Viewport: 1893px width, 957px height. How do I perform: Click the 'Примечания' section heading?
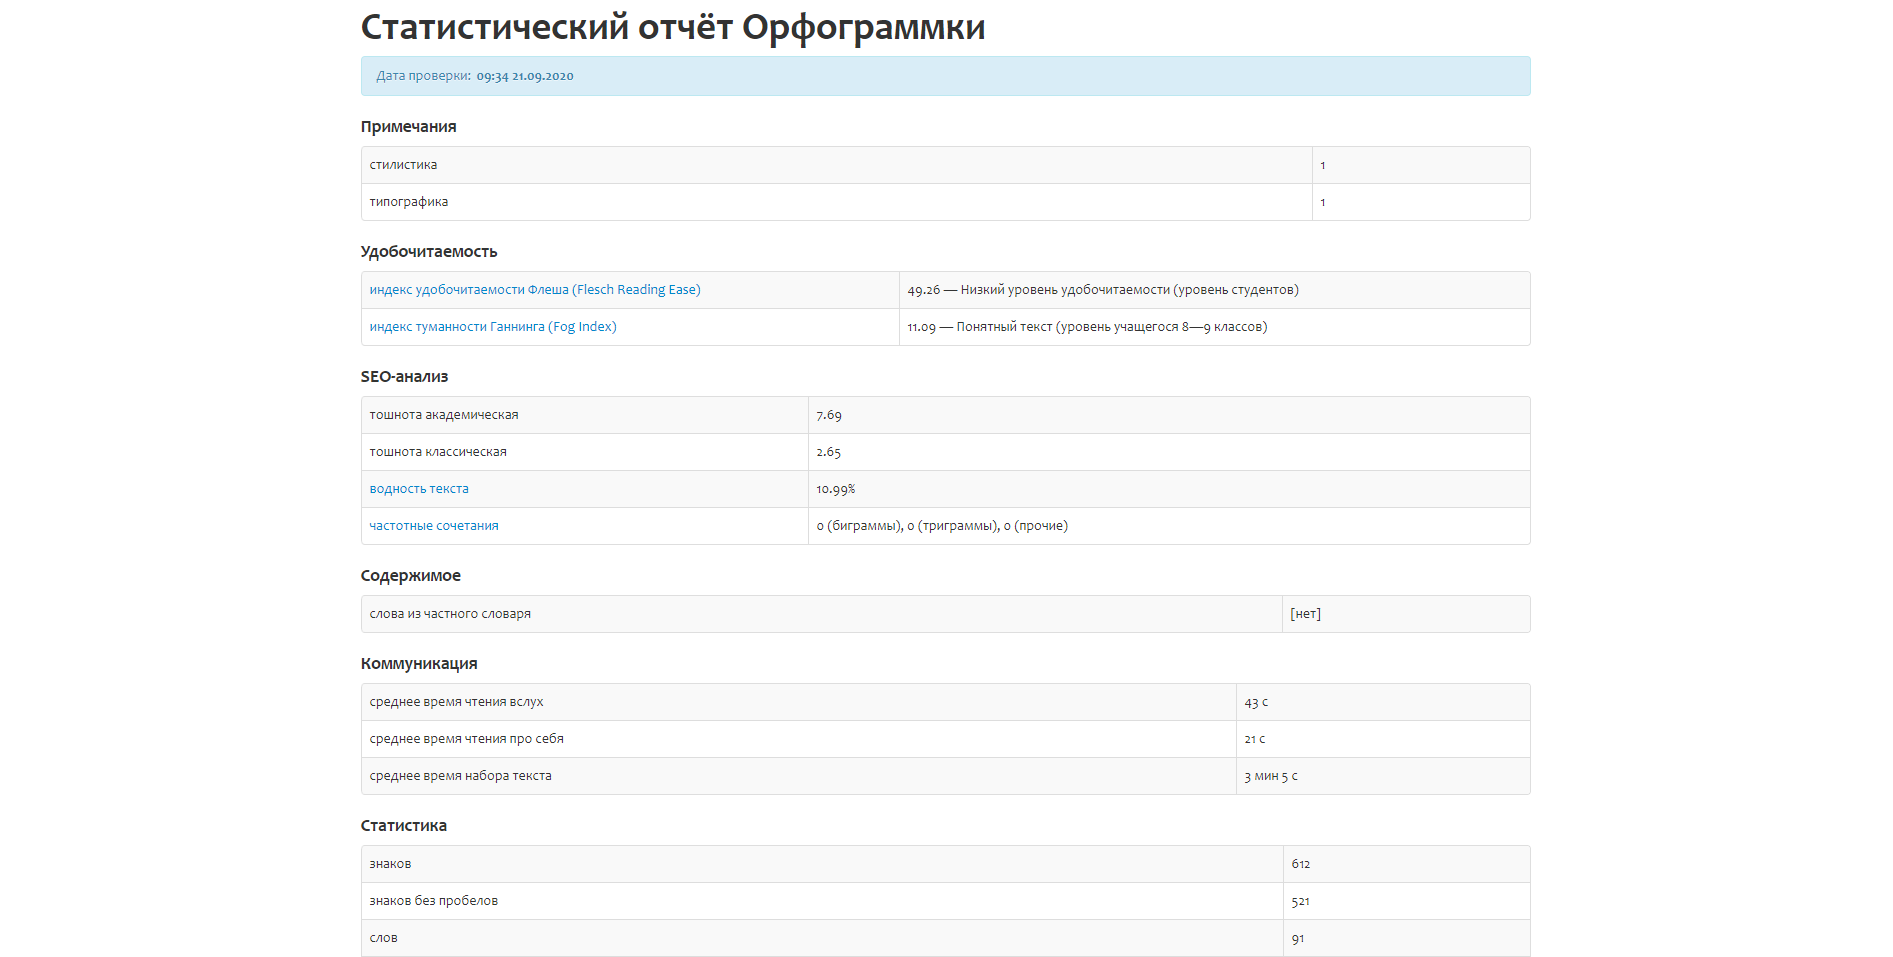coord(409,127)
